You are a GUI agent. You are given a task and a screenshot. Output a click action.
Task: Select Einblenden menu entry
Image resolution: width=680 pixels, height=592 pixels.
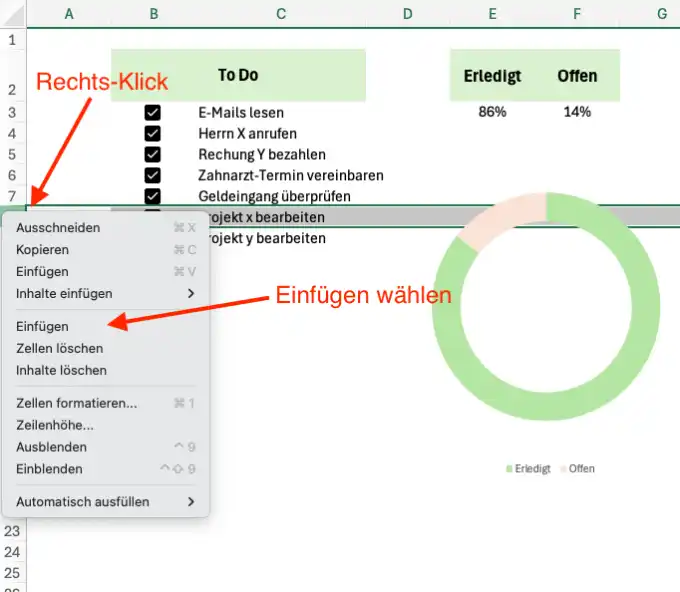105,469
